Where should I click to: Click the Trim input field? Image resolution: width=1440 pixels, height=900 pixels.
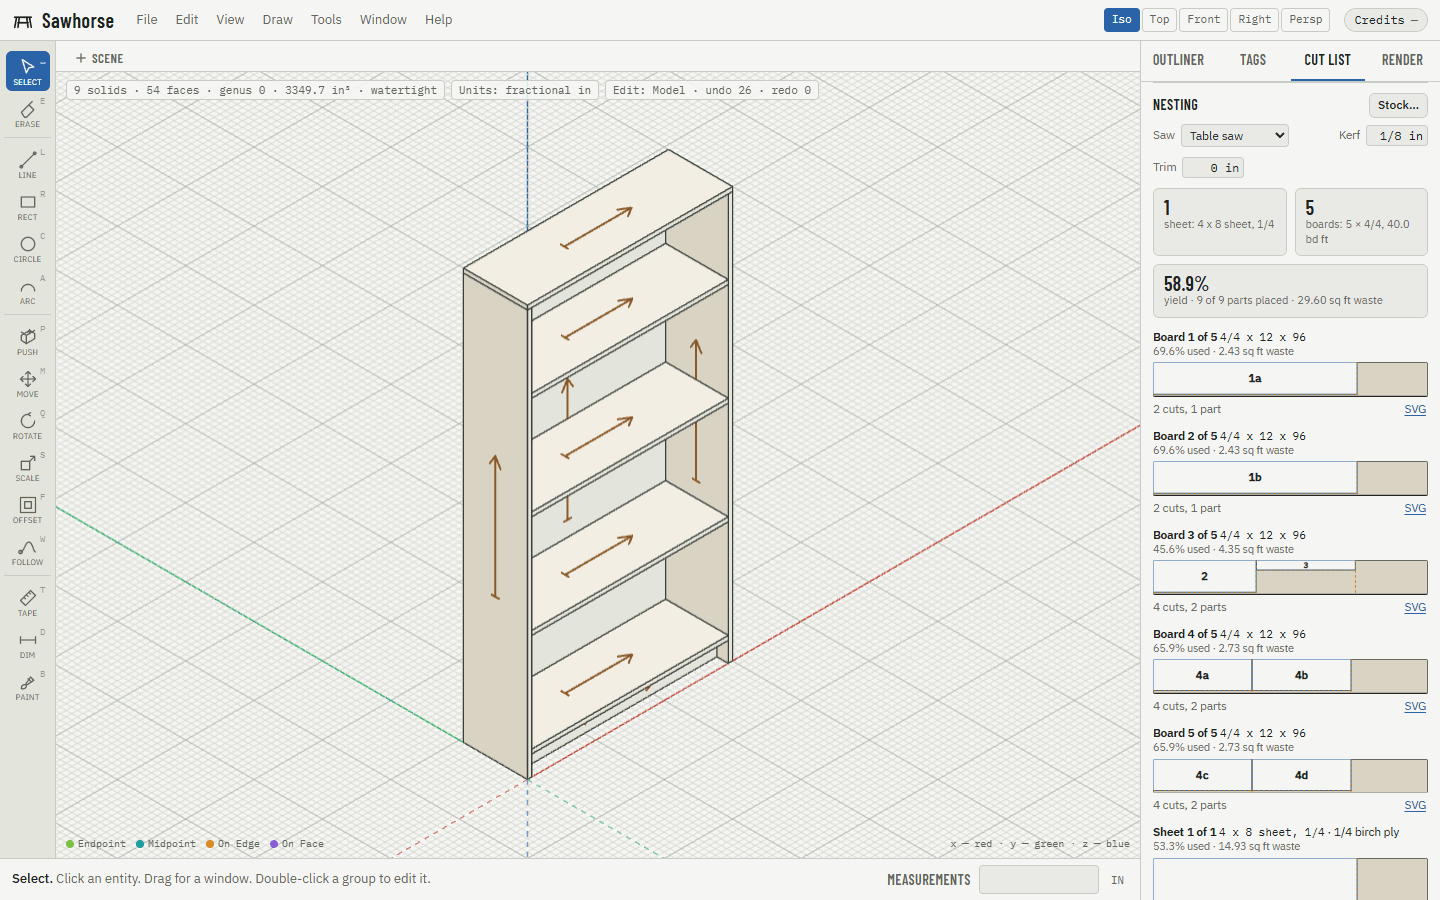point(1213,168)
